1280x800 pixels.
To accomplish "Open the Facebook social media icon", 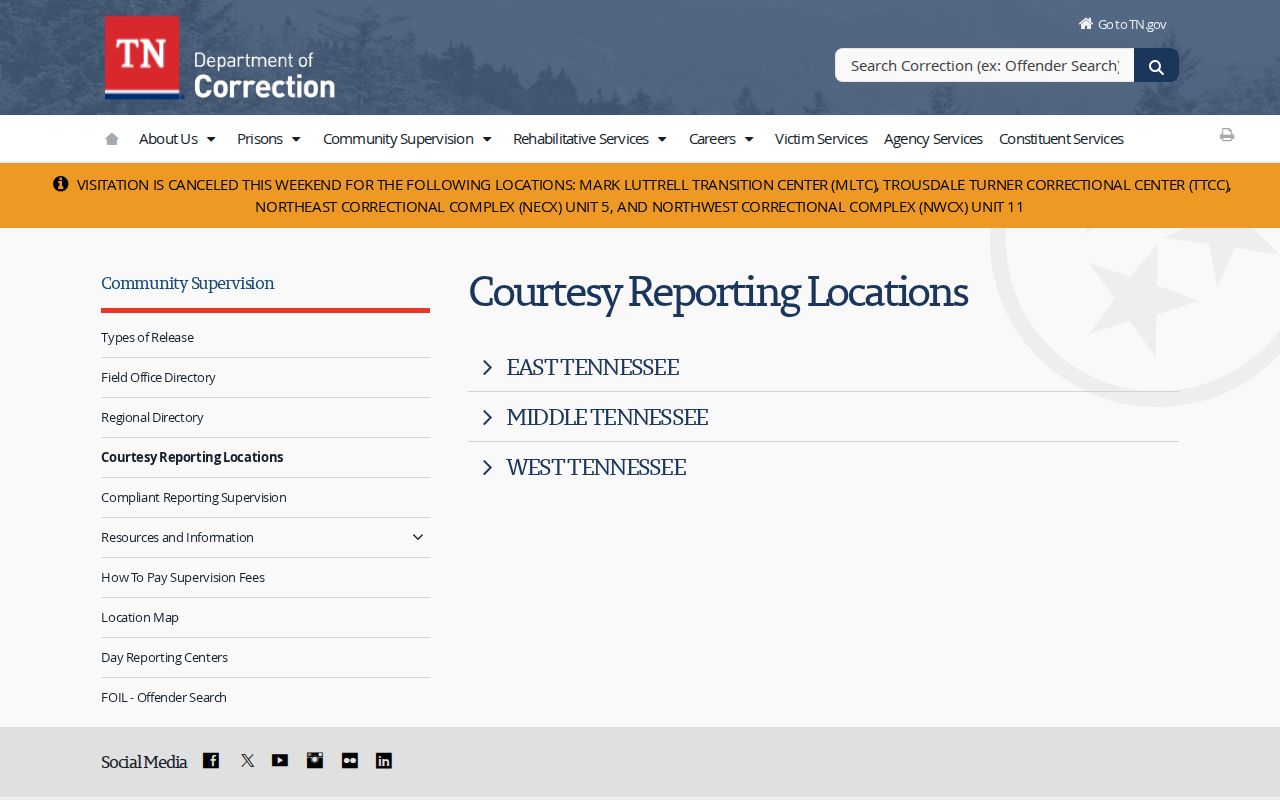I will coord(211,761).
